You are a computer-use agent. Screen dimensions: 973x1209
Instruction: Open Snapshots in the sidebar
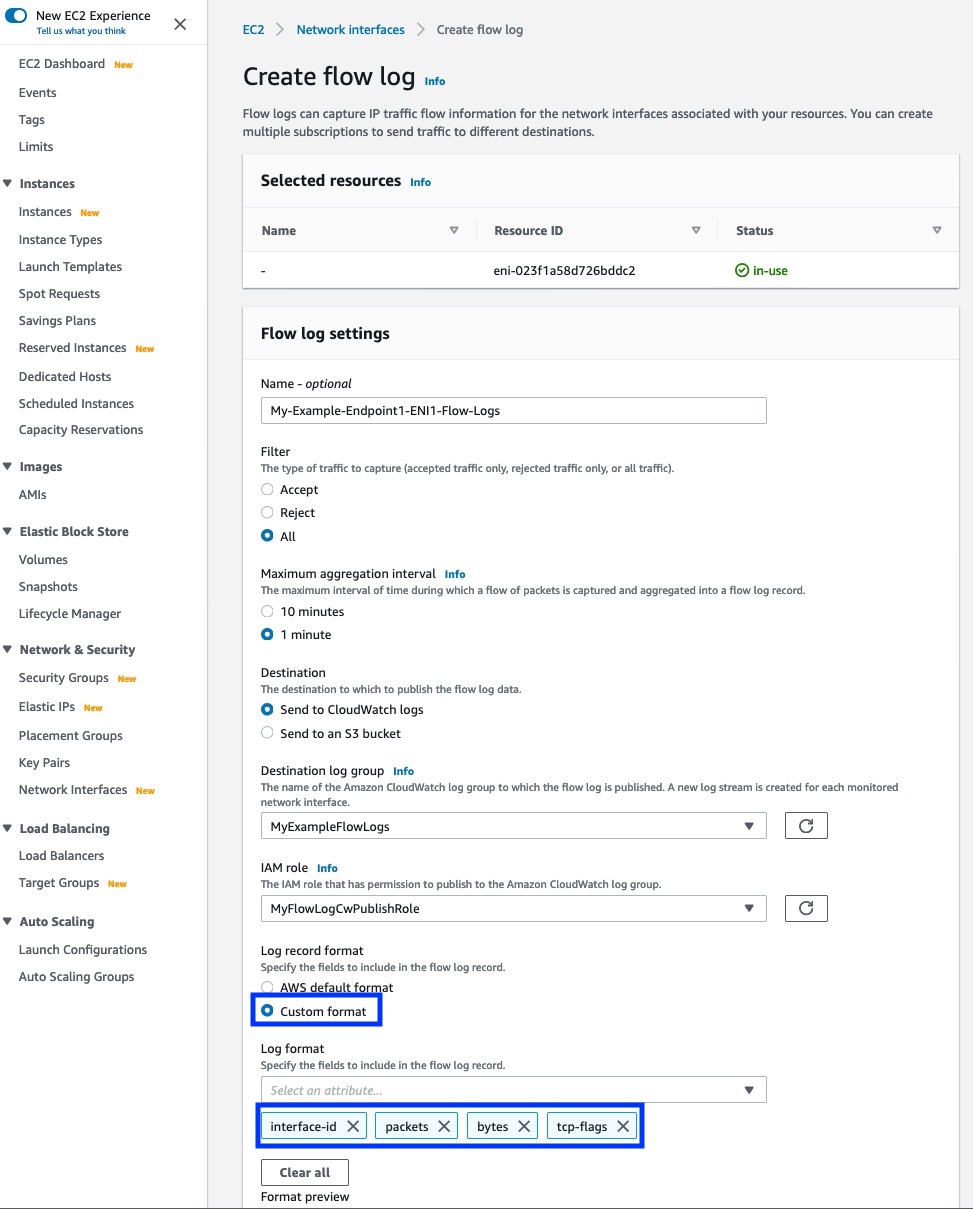tap(48, 587)
